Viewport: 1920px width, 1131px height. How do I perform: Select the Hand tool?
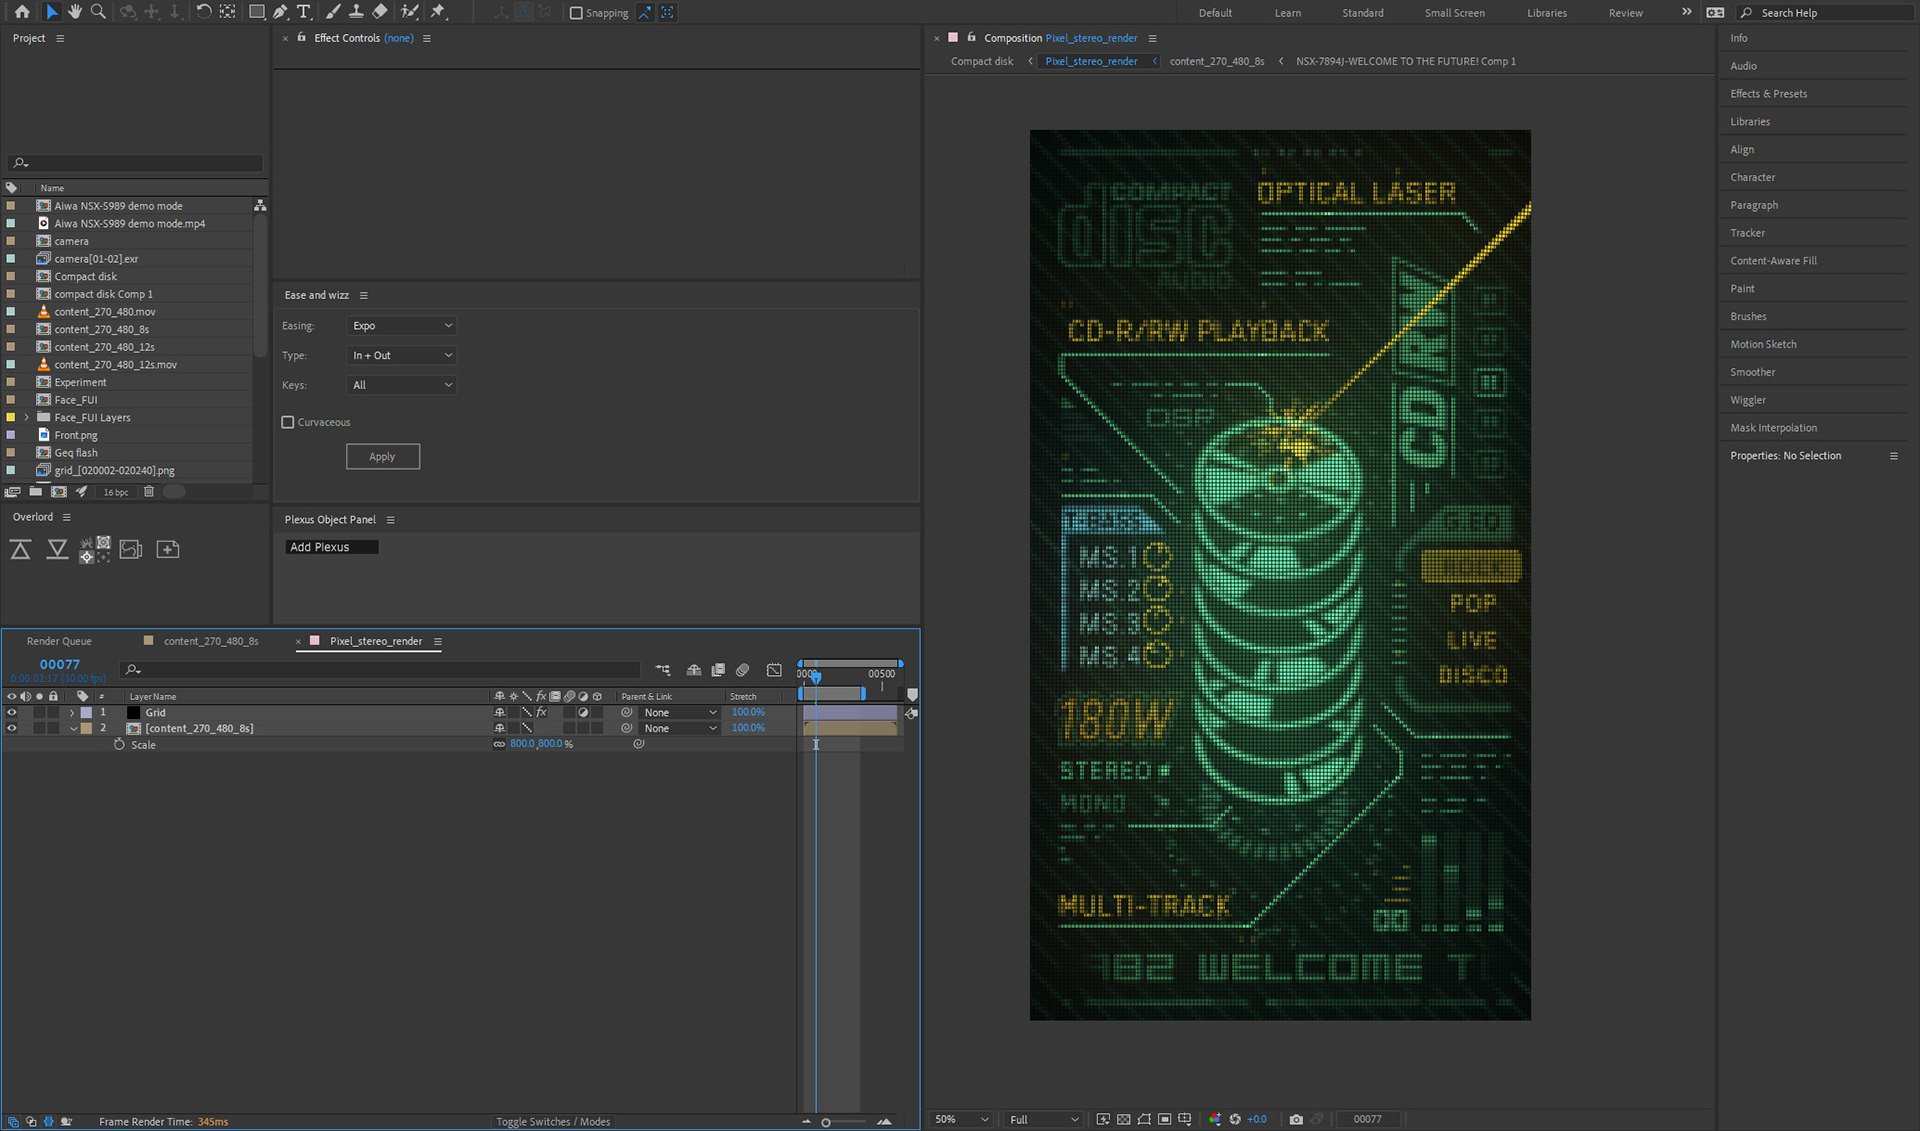(75, 12)
